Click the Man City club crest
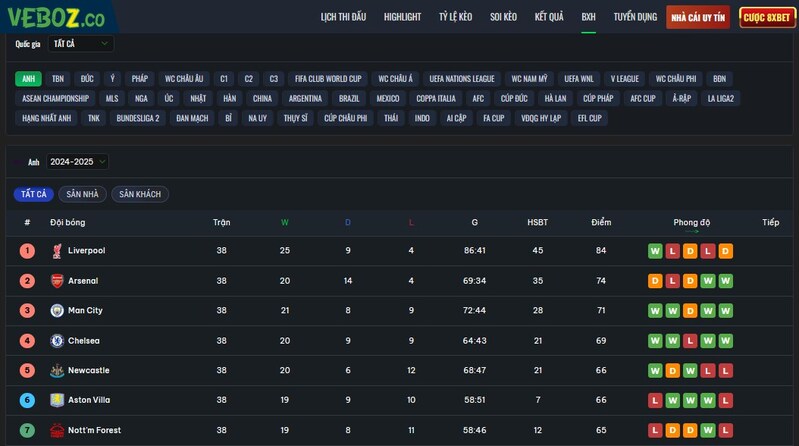 pyautogui.click(x=57, y=310)
